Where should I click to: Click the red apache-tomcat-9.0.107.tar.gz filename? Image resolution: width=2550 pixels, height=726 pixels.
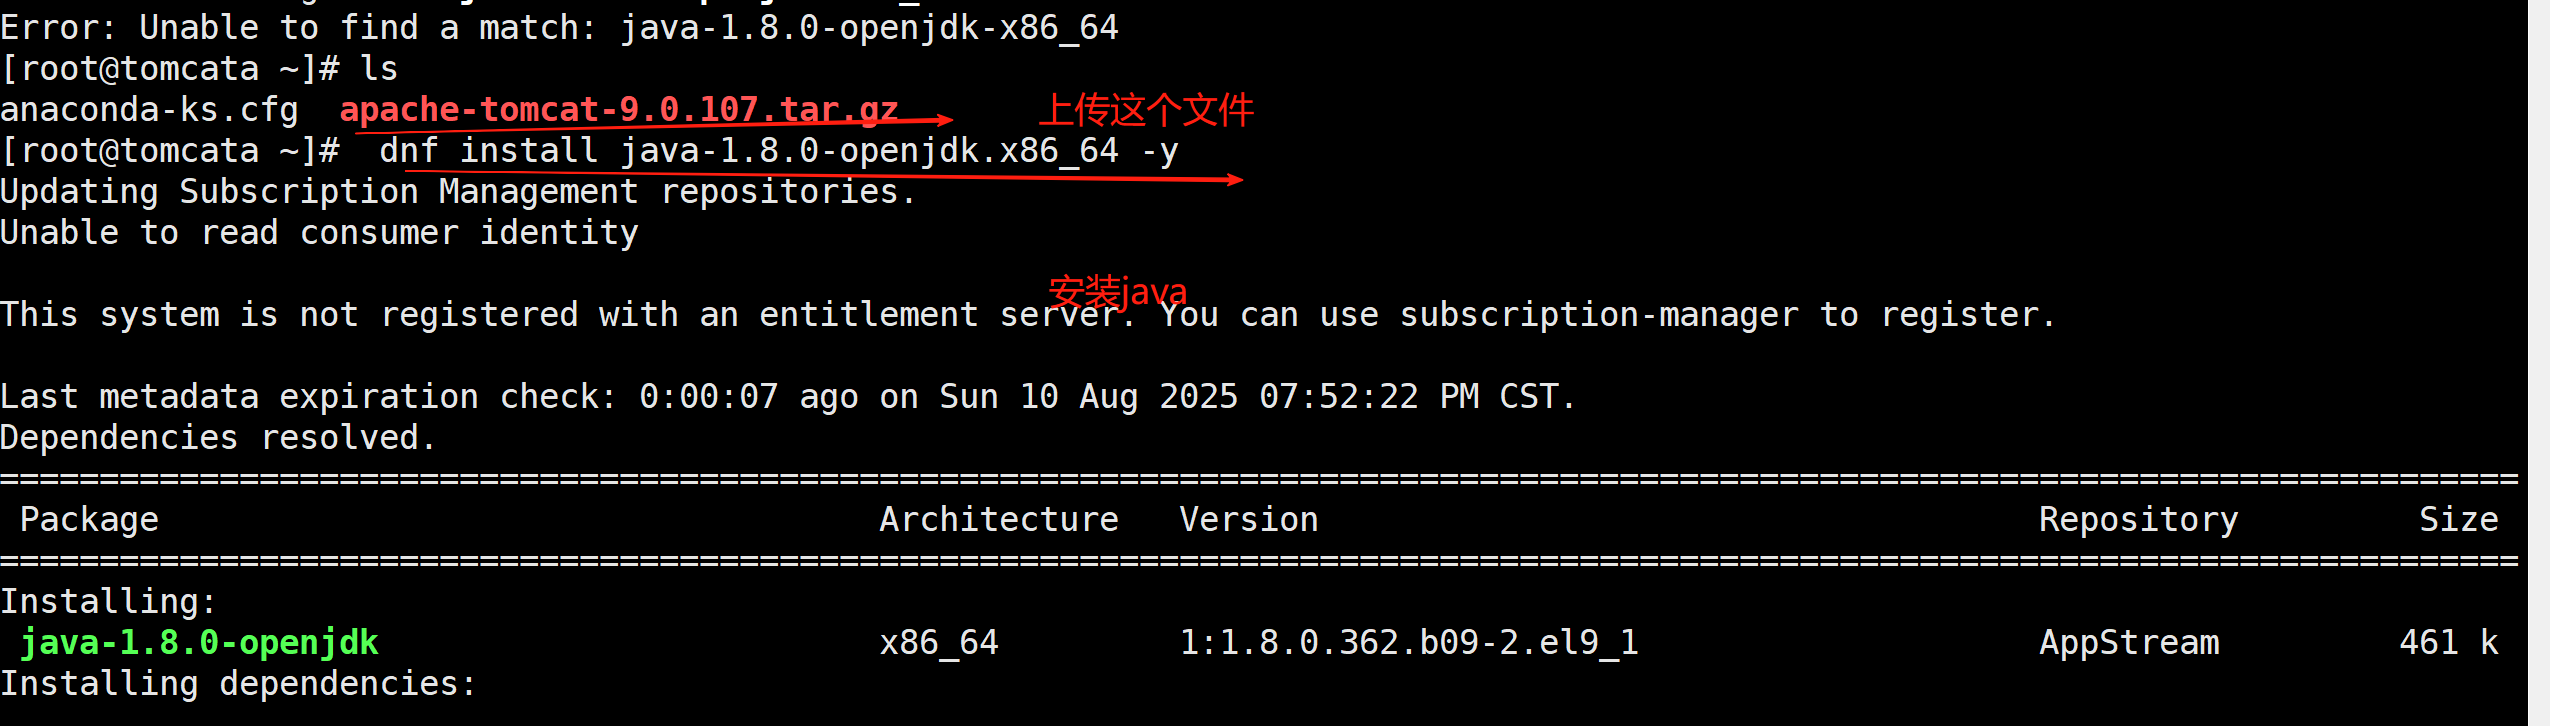[619, 109]
